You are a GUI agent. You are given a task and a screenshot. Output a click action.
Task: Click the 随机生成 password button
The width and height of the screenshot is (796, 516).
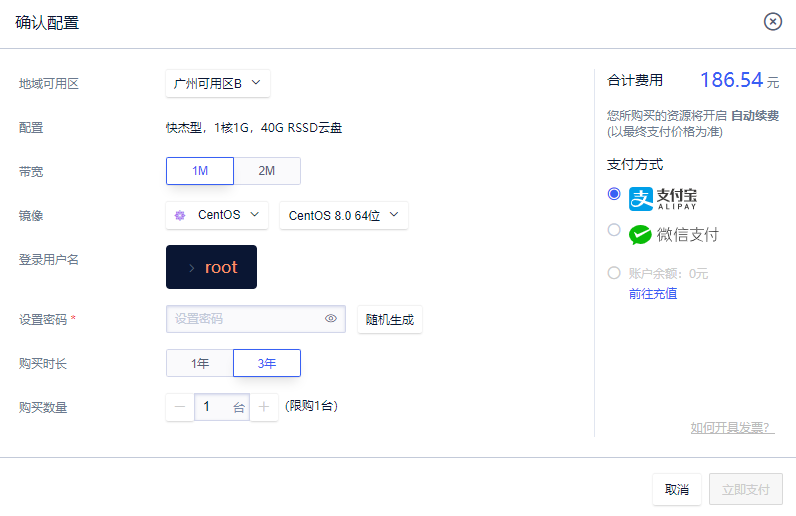389,320
